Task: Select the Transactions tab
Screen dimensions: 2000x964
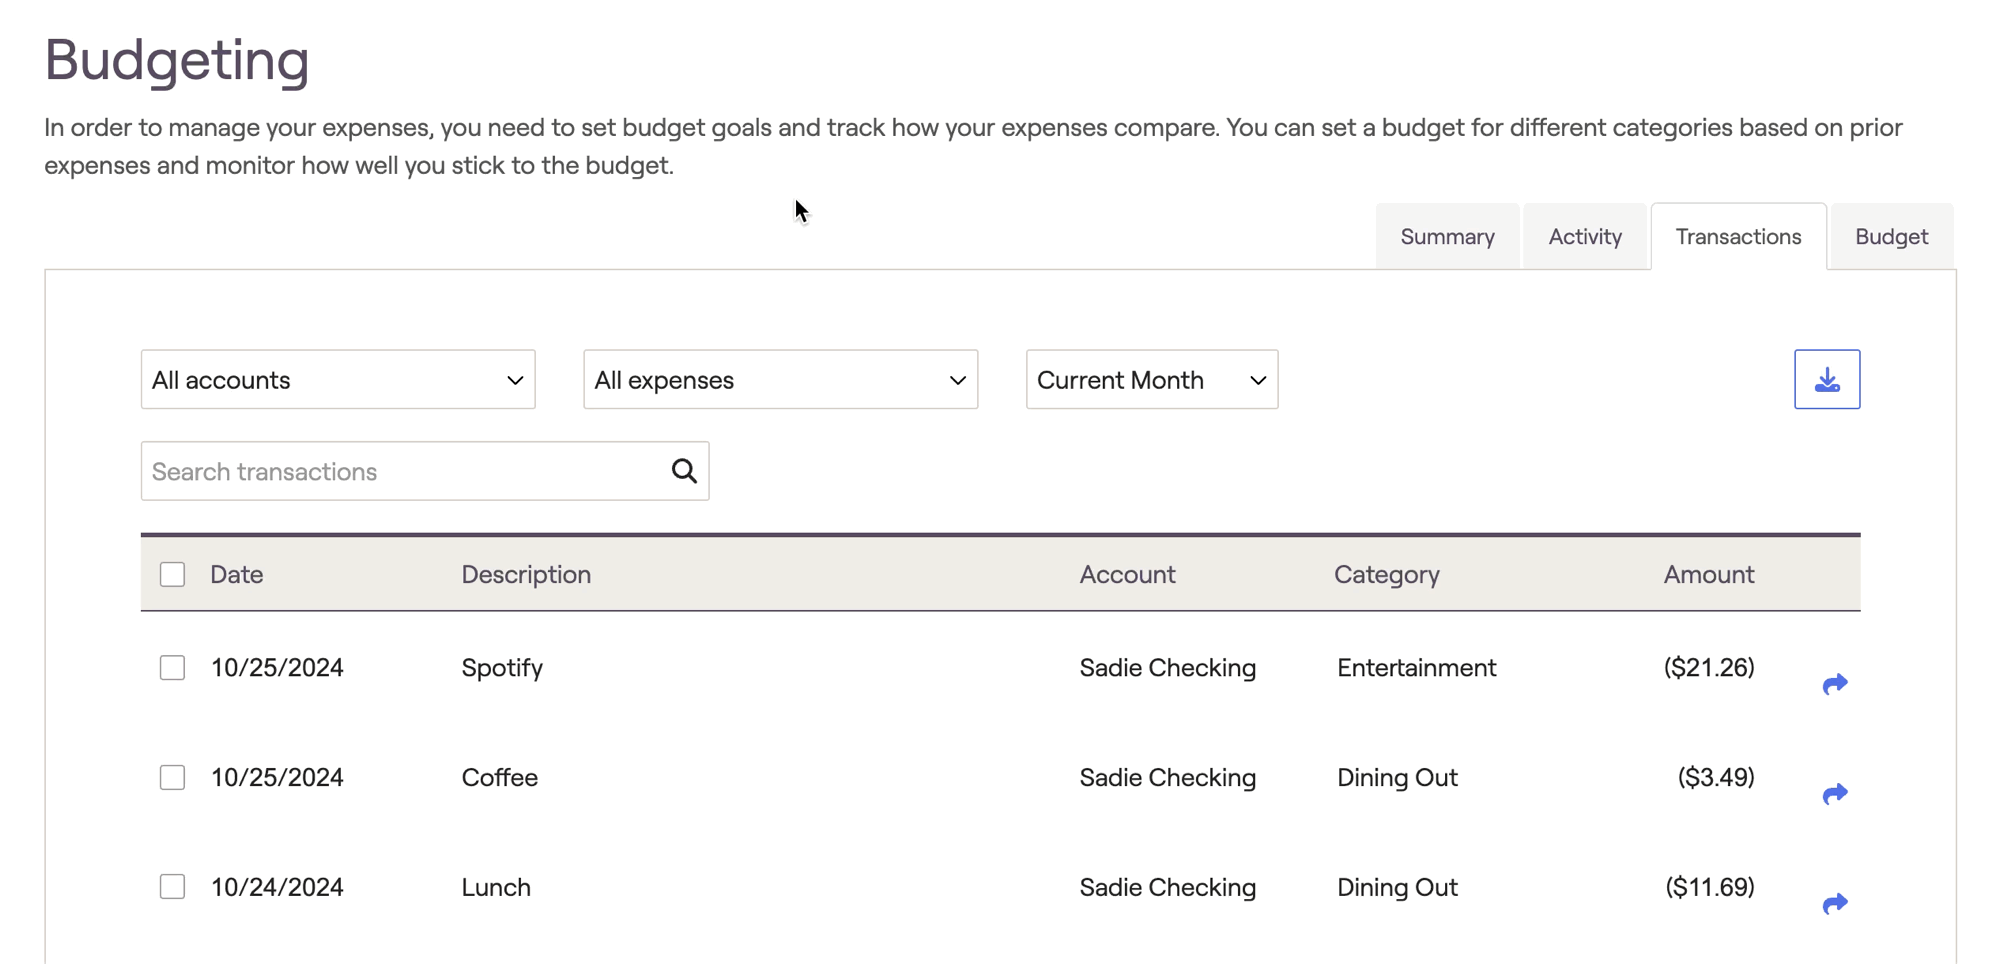Action: coord(1738,236)
